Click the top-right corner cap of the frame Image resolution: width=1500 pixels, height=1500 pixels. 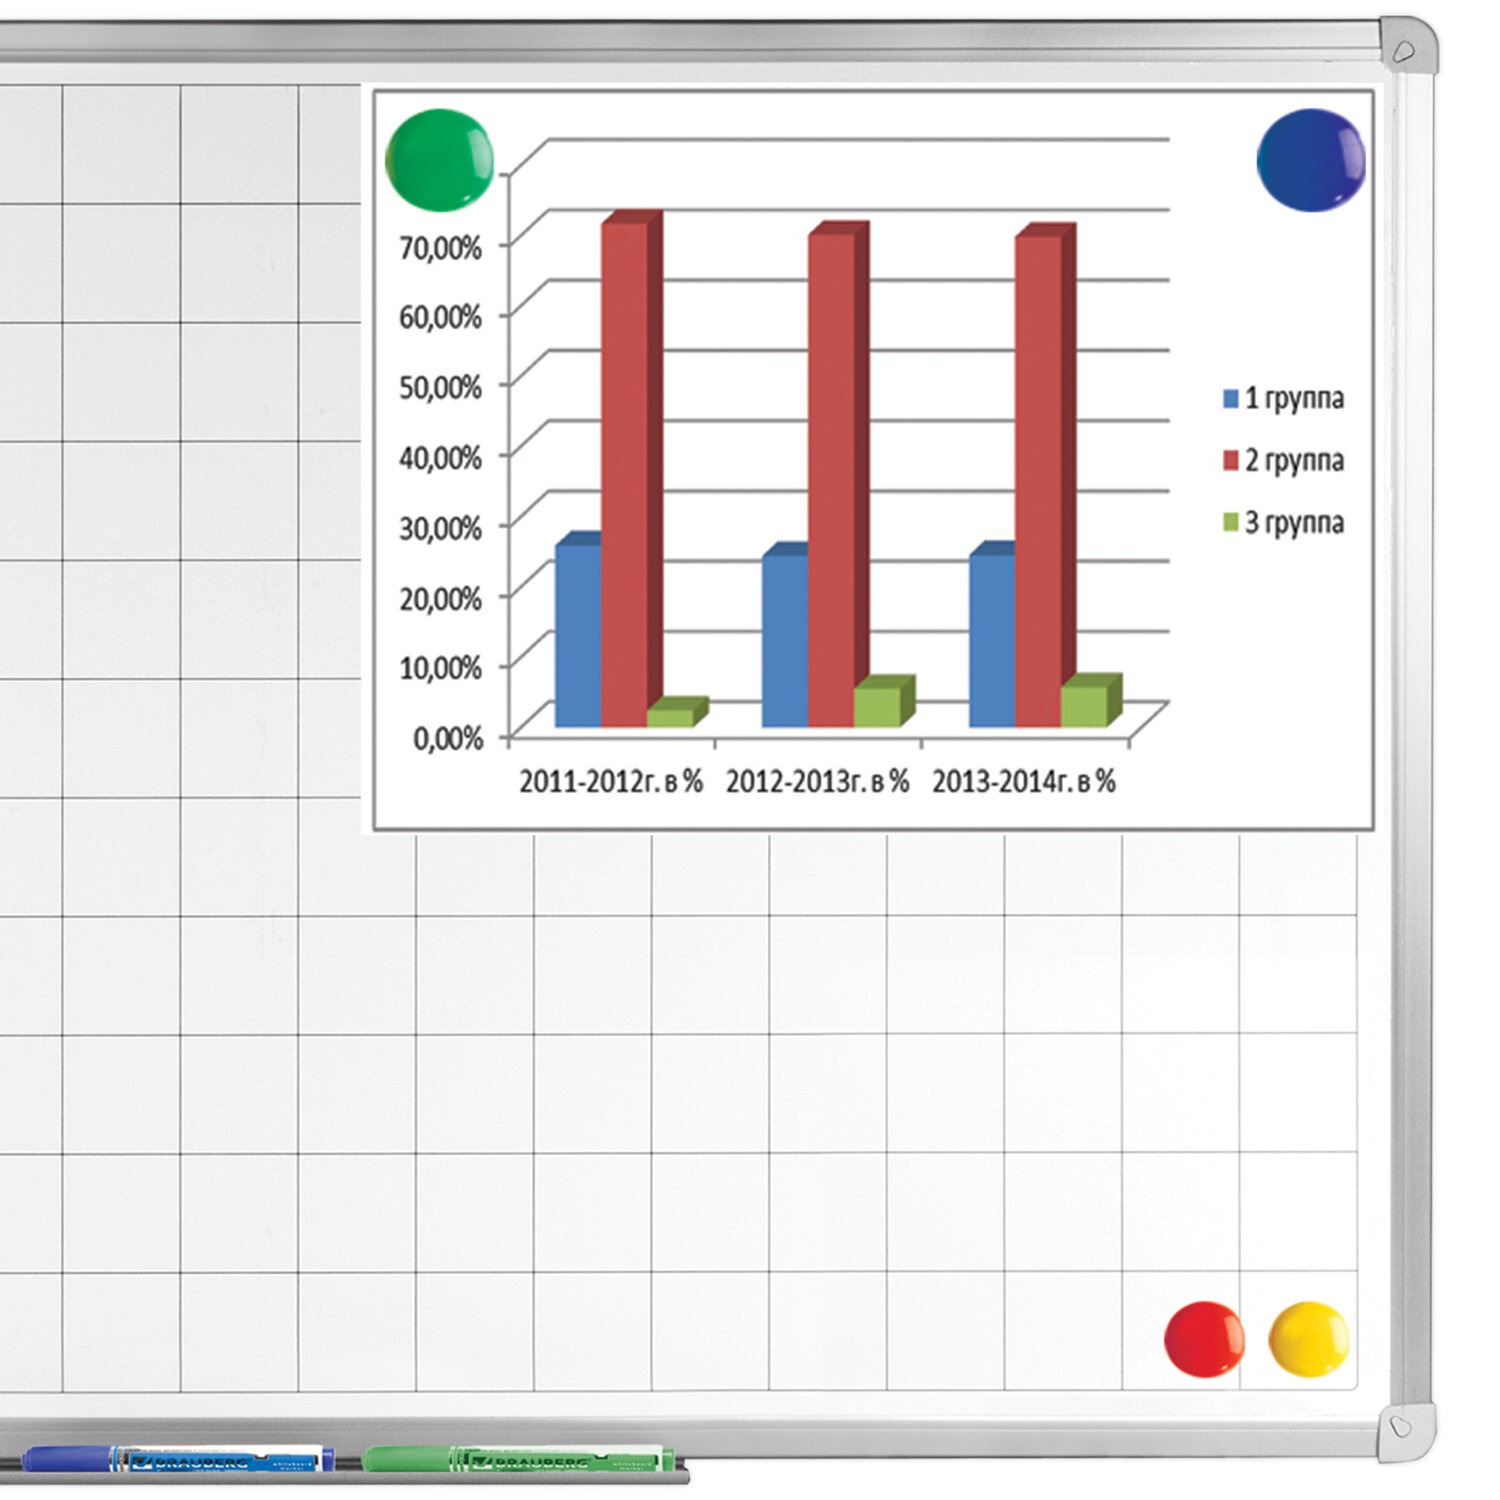pos(1407,47)
